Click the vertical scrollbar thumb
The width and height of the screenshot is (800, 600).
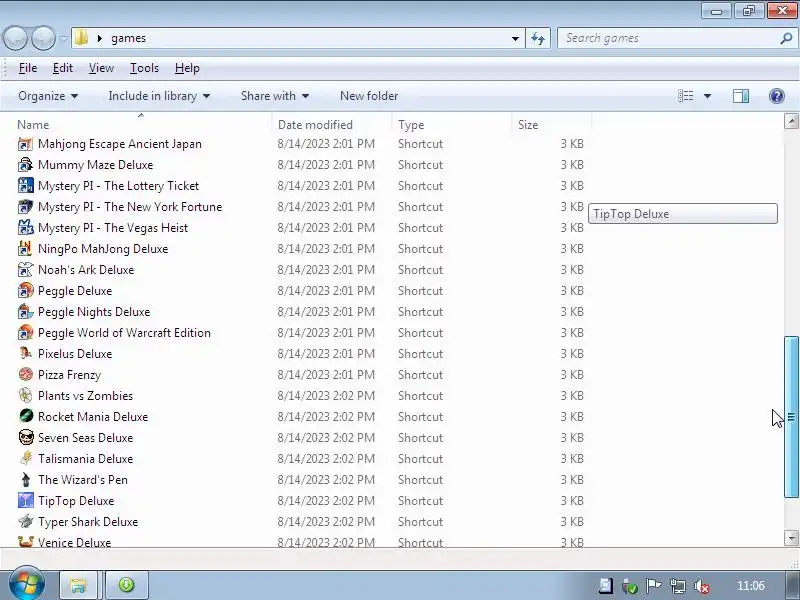tap(791, 416)
